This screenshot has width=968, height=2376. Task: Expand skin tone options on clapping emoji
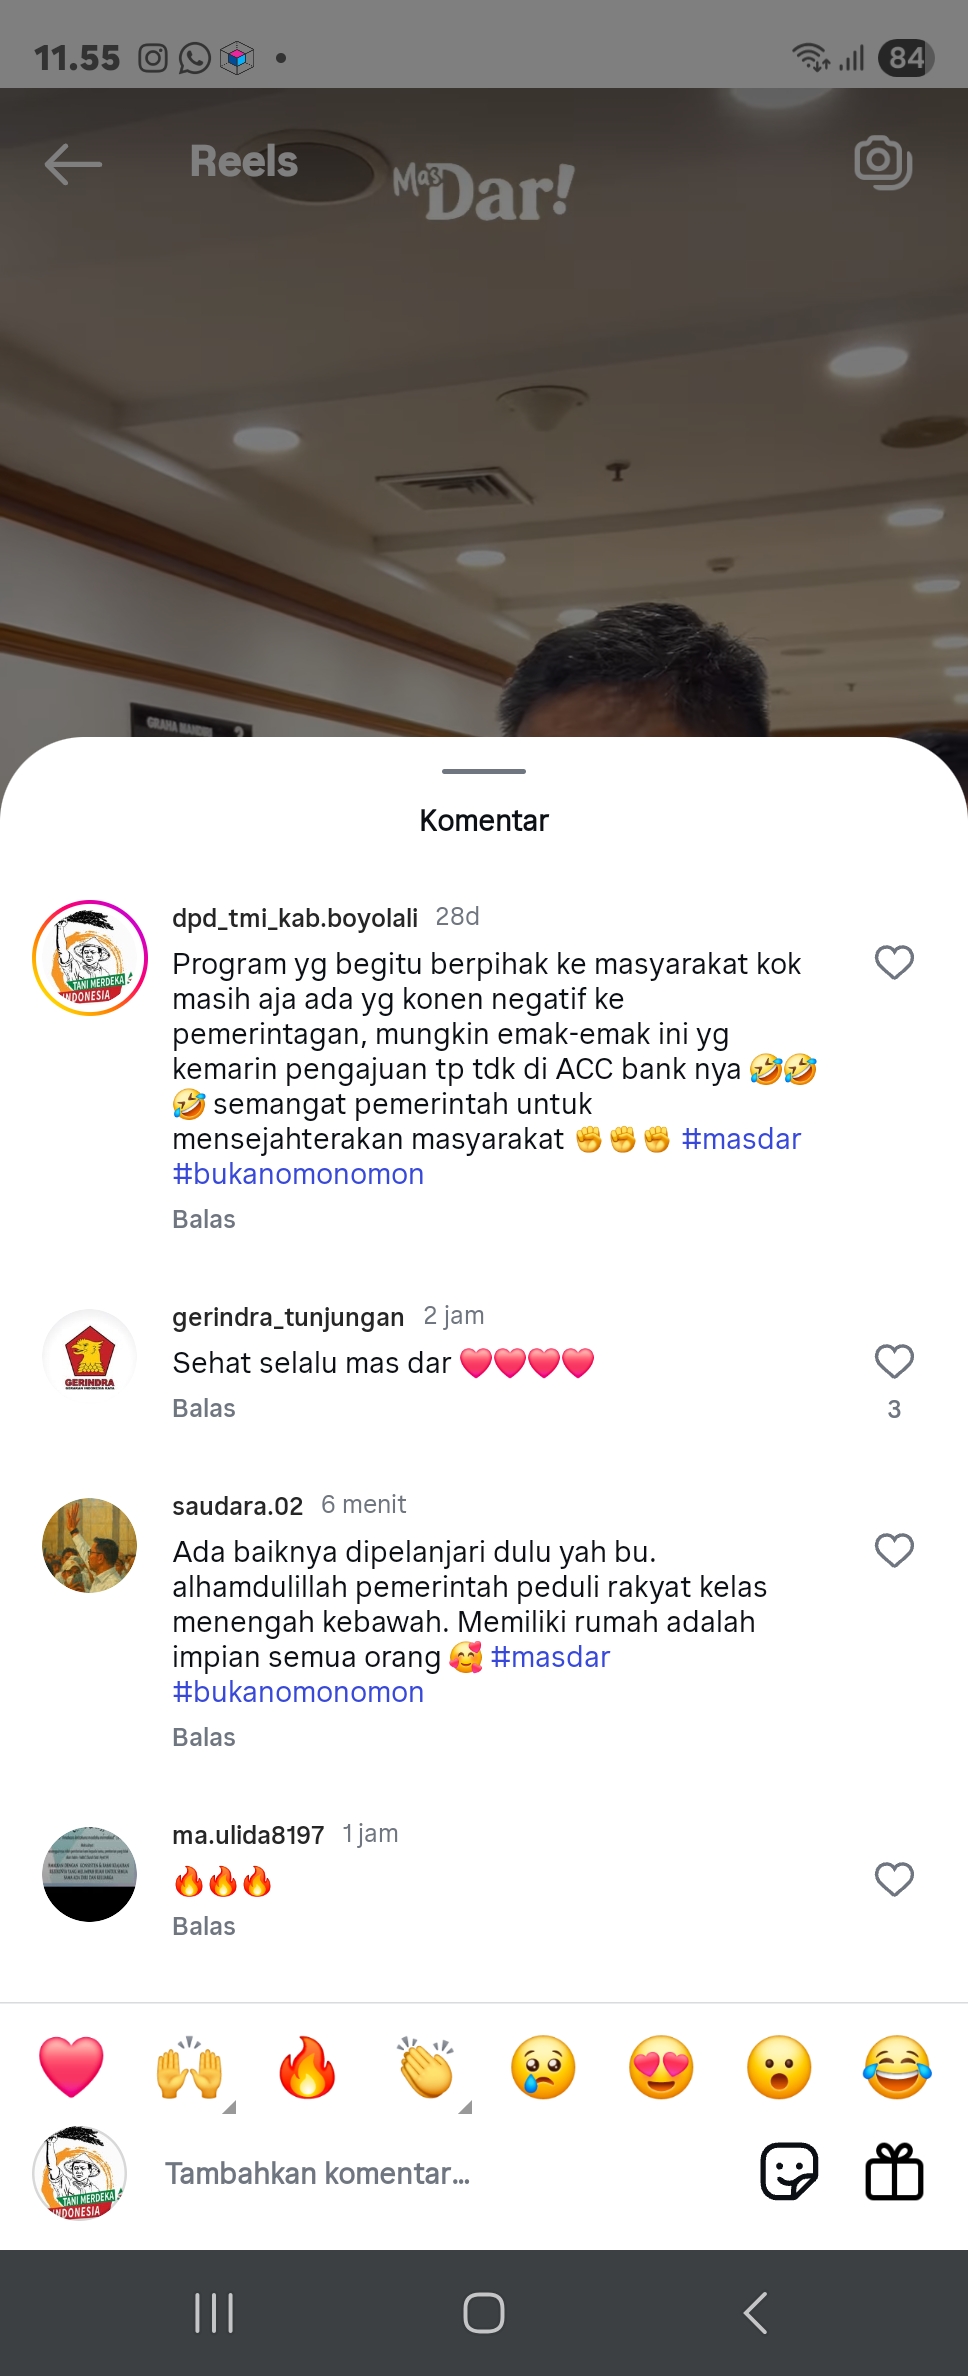[465, 2106]
